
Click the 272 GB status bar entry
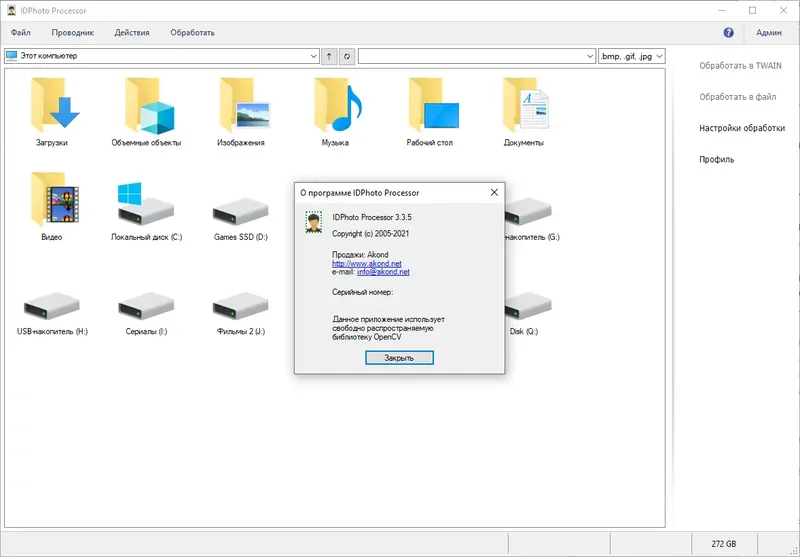(723, 544)
